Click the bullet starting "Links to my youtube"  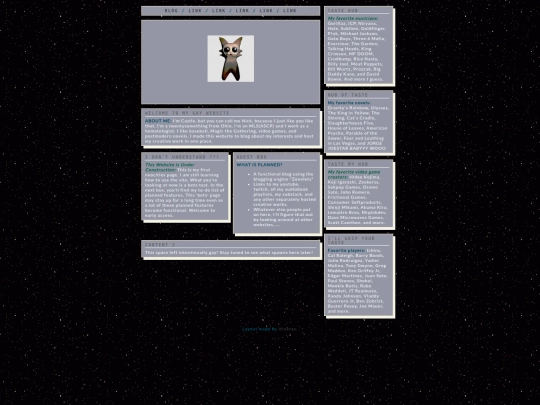pyautogui.click(x=284, y=194)
